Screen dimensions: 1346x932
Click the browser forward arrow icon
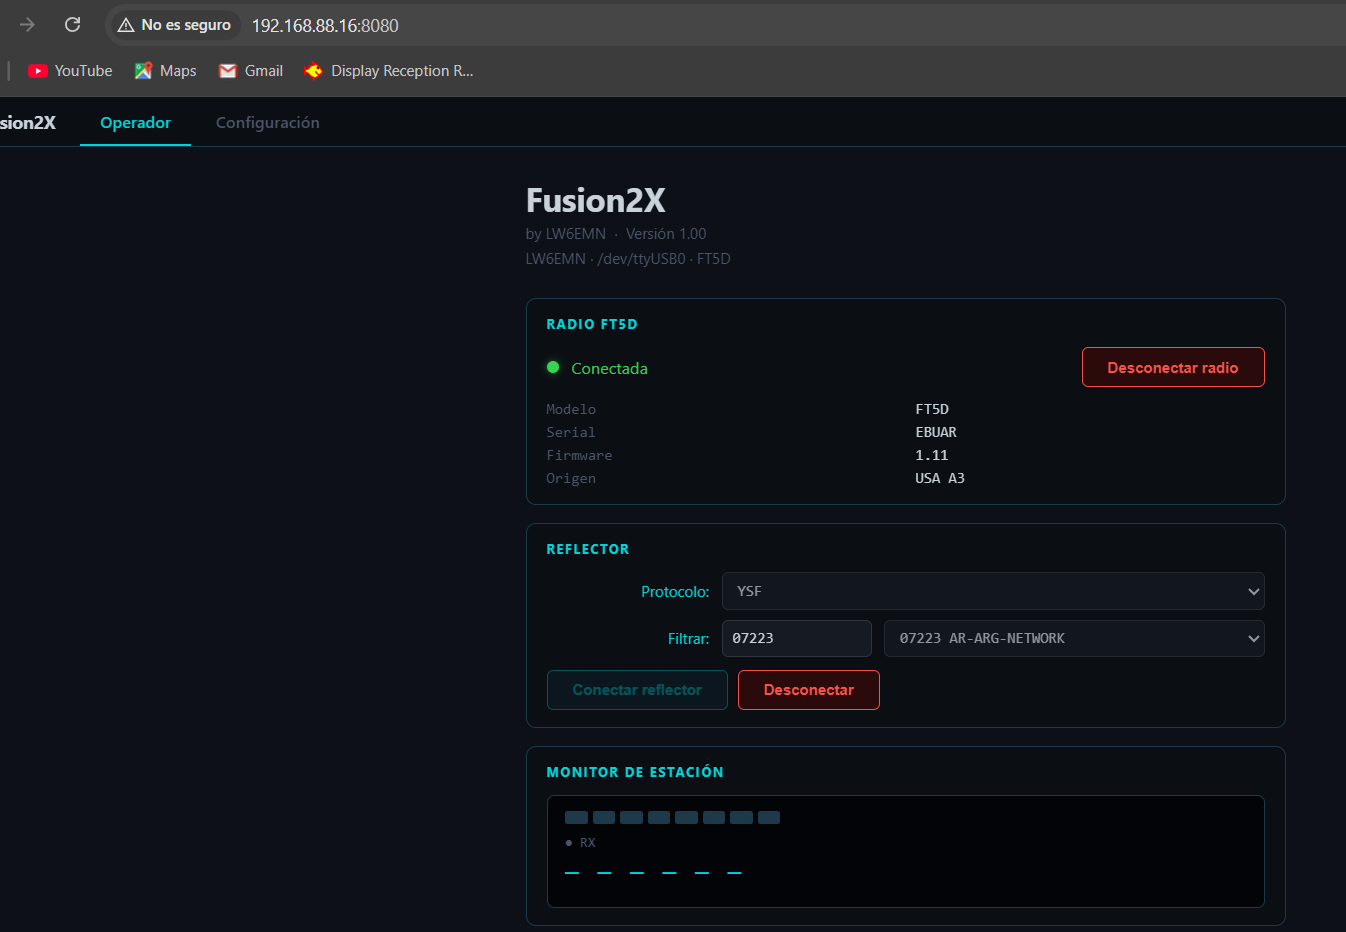(27, 25)
